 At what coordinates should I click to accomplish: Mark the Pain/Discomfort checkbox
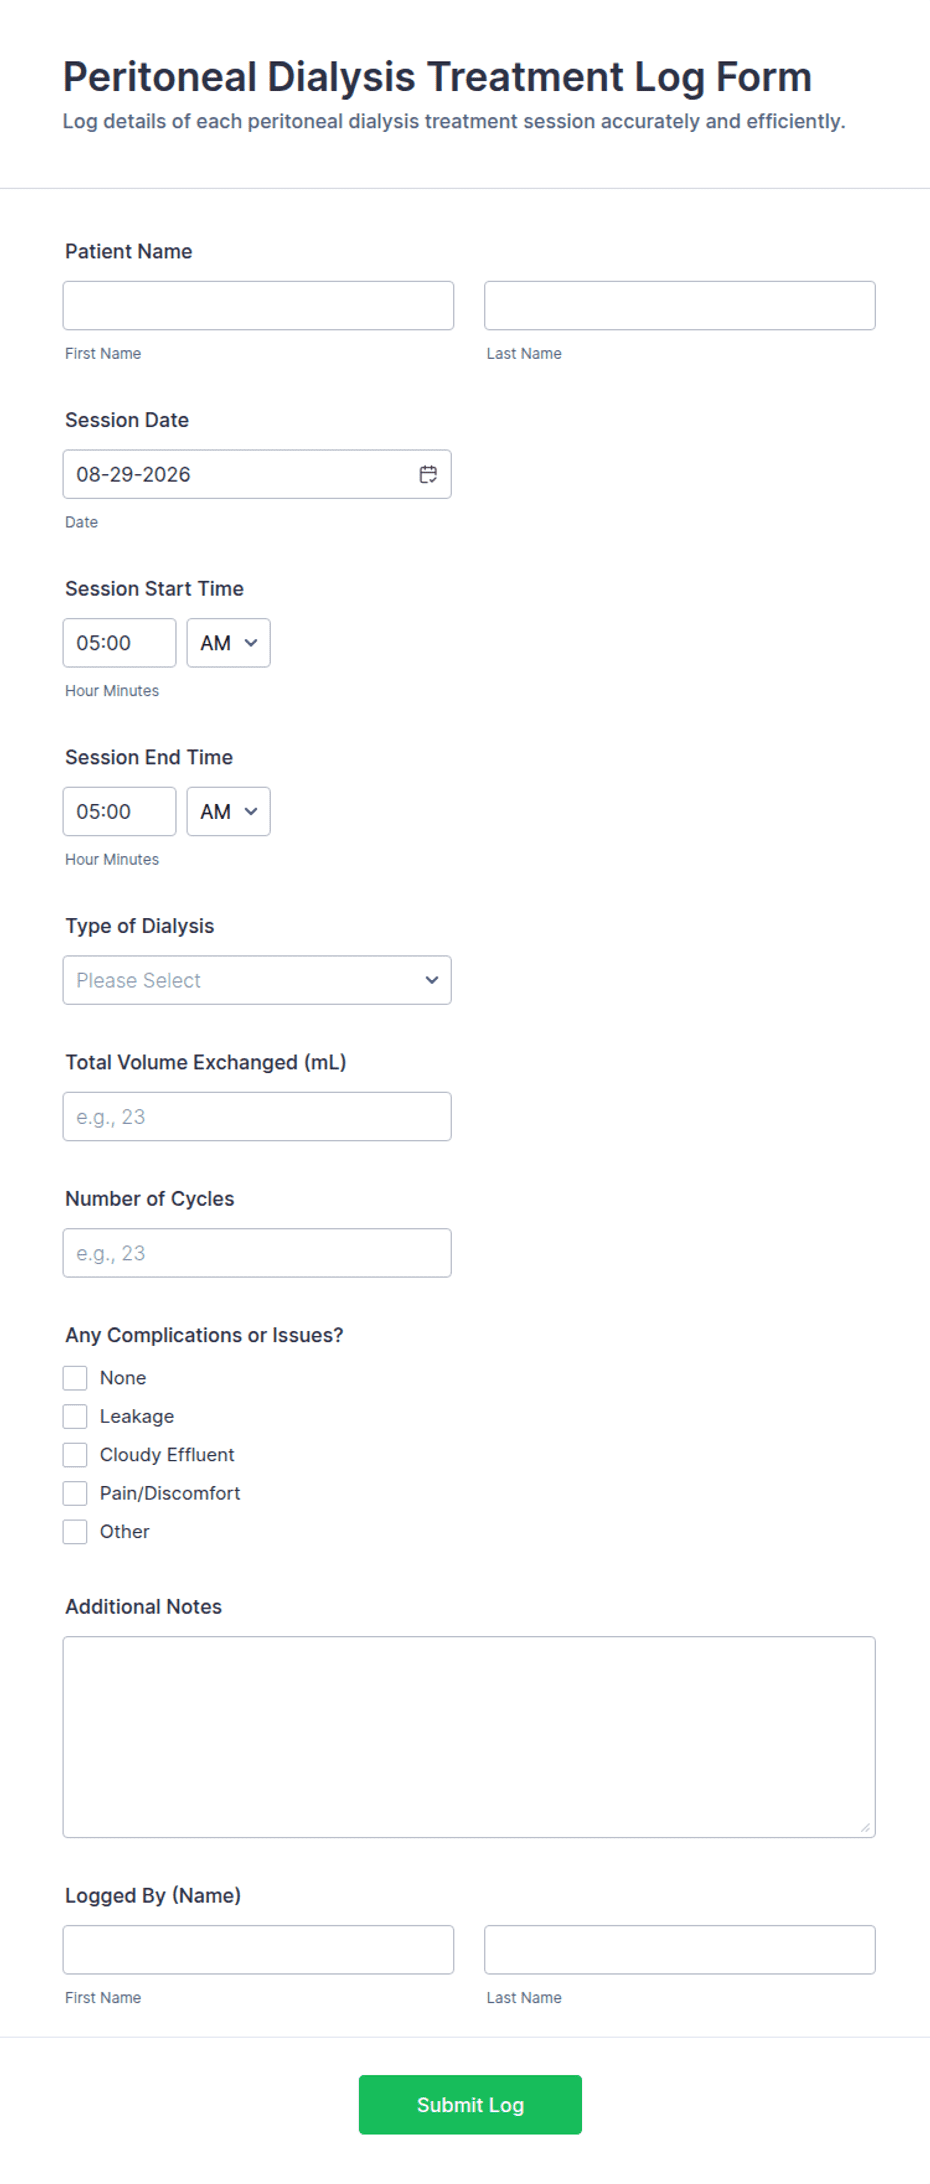point(75,1493)
